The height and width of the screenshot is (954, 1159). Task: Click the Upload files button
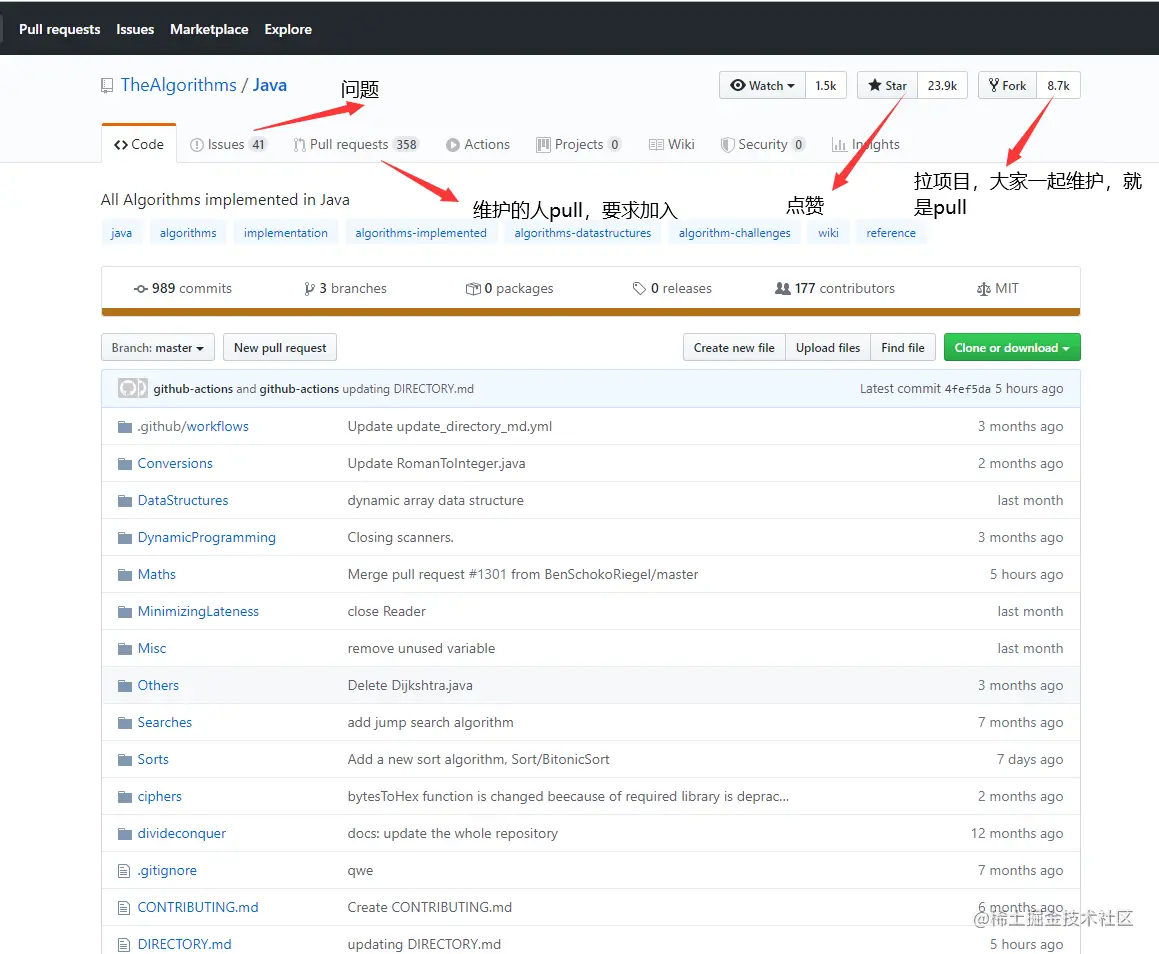pyautogui.click(x=828, y=347)
